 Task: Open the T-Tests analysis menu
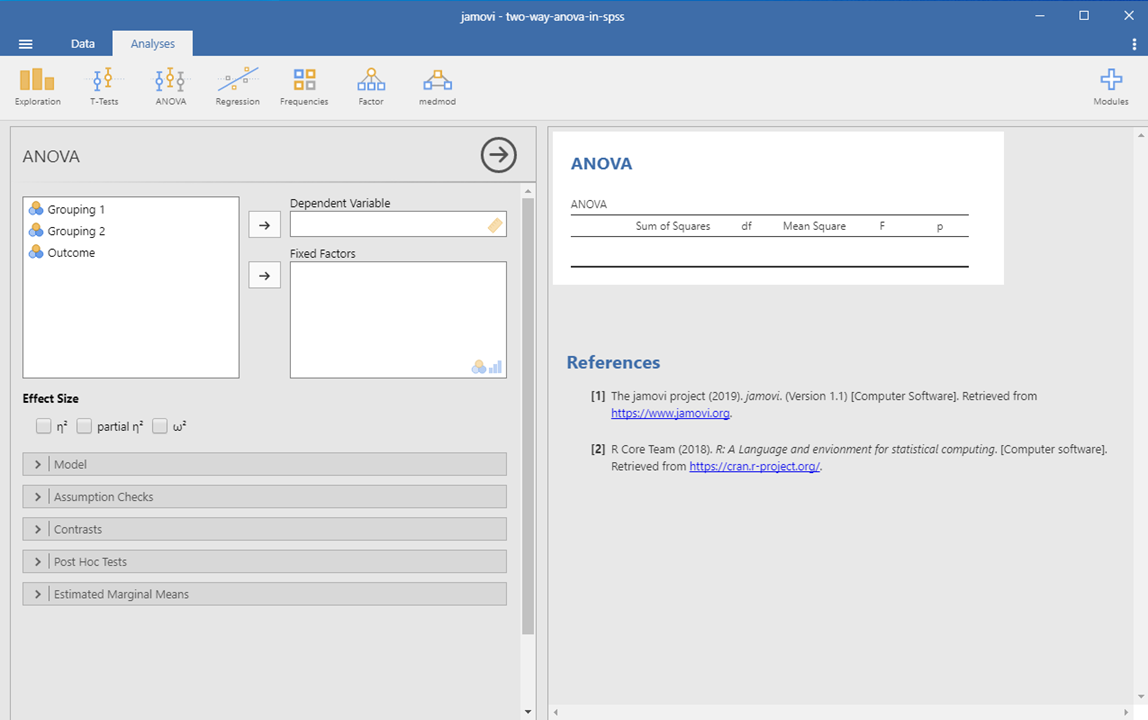[x=104, y=87]
